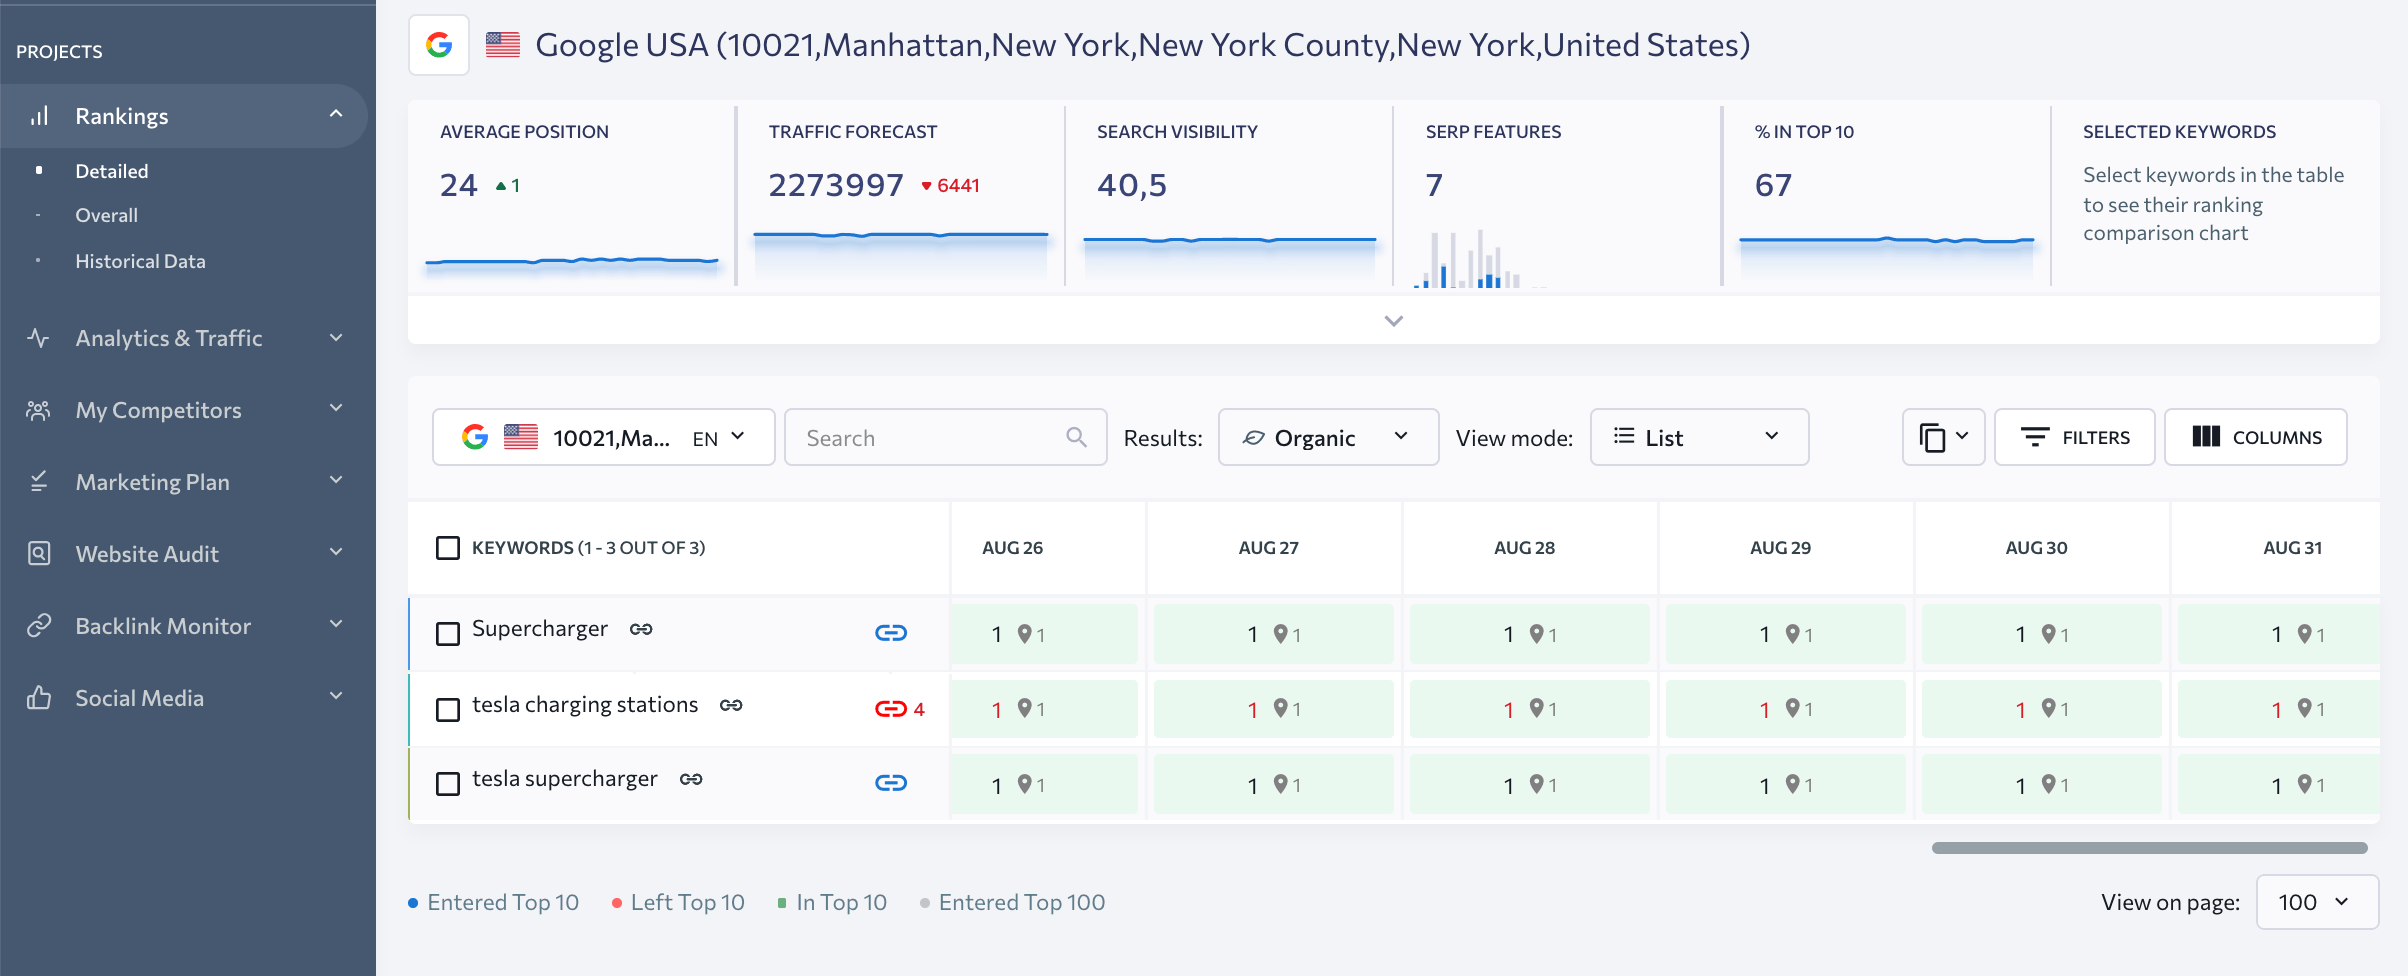Click the Backlink Monitor chain icon
The image size is (2408, 976).
[38, 626]
